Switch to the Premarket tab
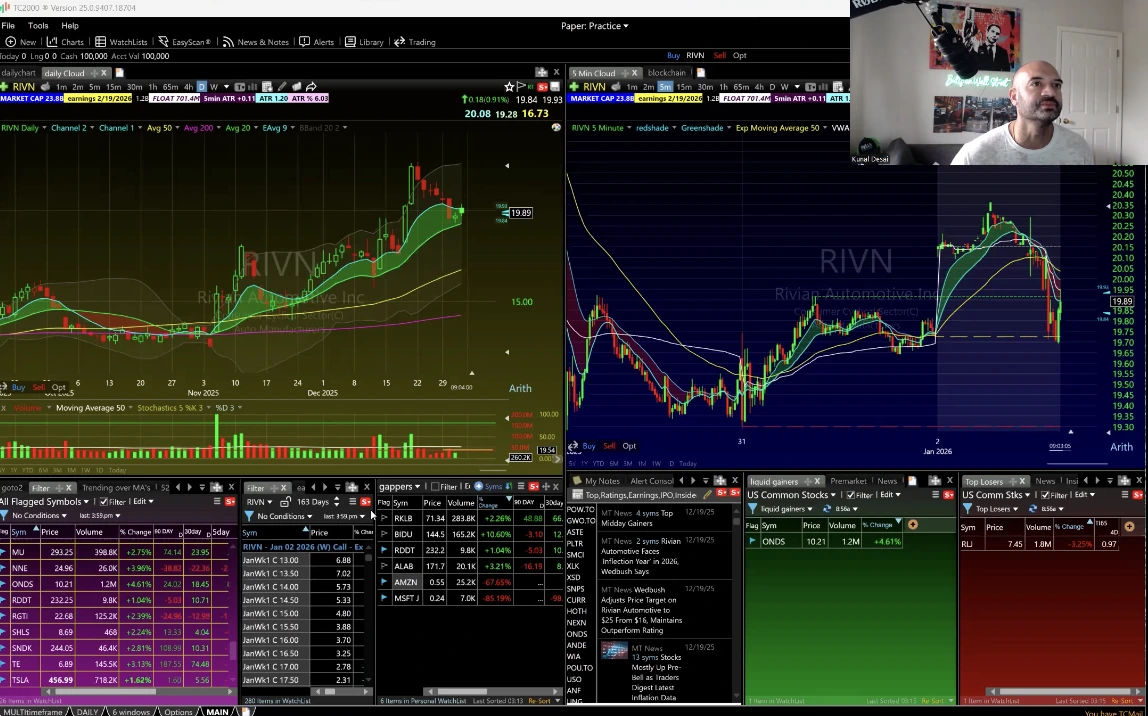The height and width of the screenshot is (716, 1148). (x=849, y=481)
